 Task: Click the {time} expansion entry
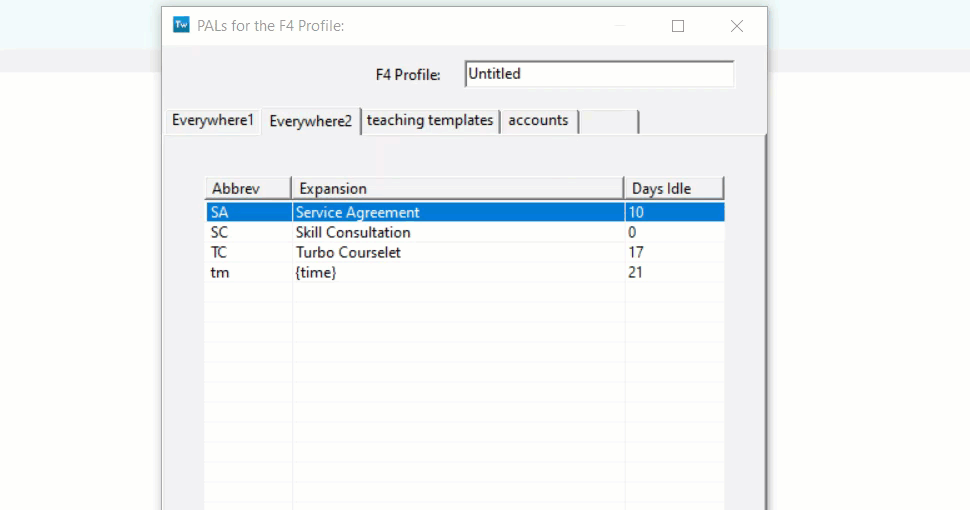[x=316, y=272]
